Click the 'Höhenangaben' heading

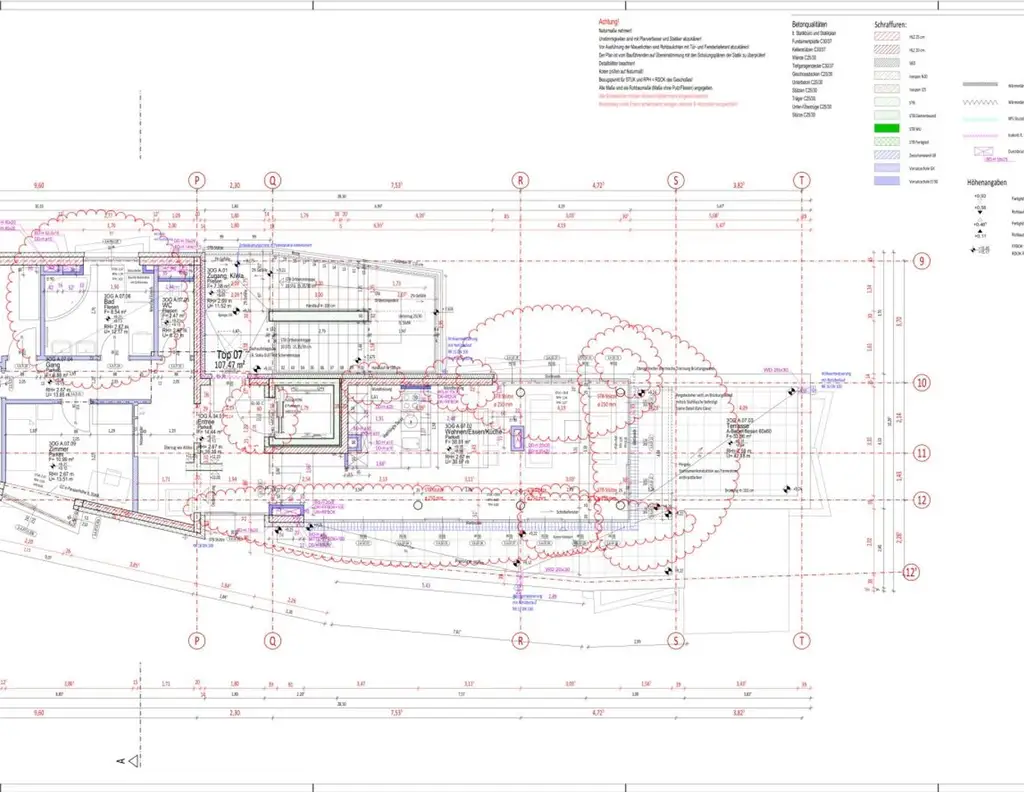(987, 183)
